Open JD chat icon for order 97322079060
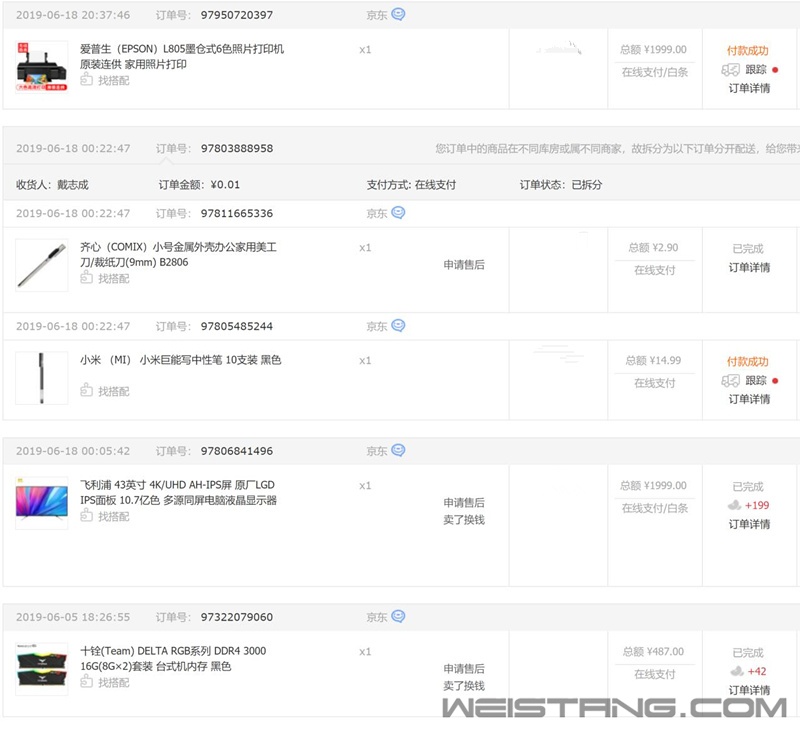The width and height of the screenshot is (800, 731). click(398, 616)
